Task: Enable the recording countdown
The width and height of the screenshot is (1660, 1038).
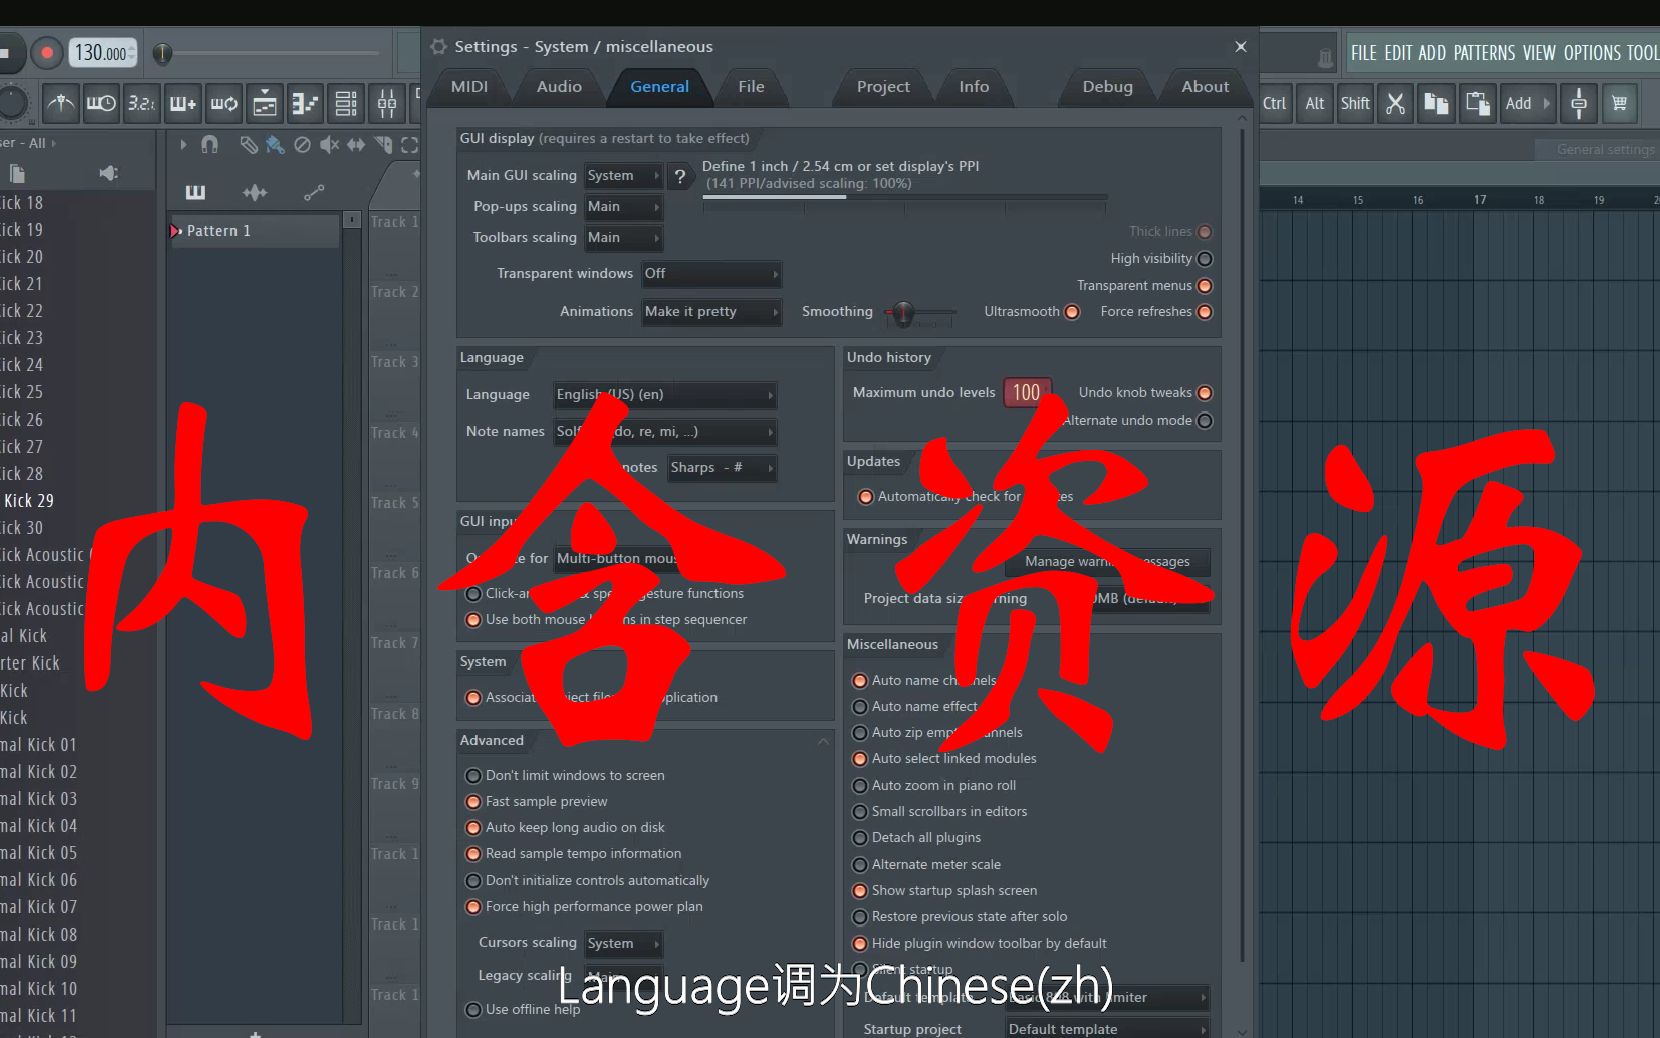Action: point(141,105)
